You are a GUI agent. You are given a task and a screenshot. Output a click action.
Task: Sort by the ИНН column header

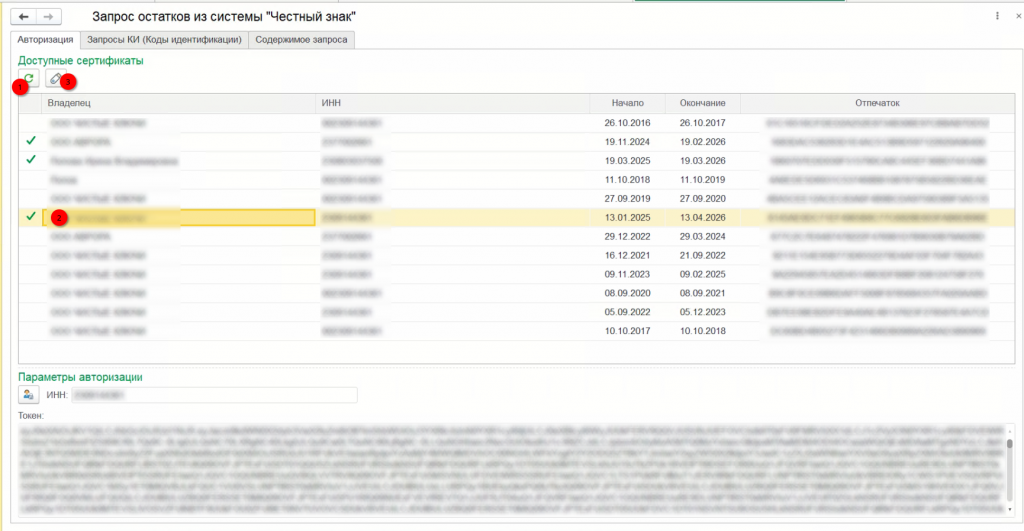coord(453,103)
